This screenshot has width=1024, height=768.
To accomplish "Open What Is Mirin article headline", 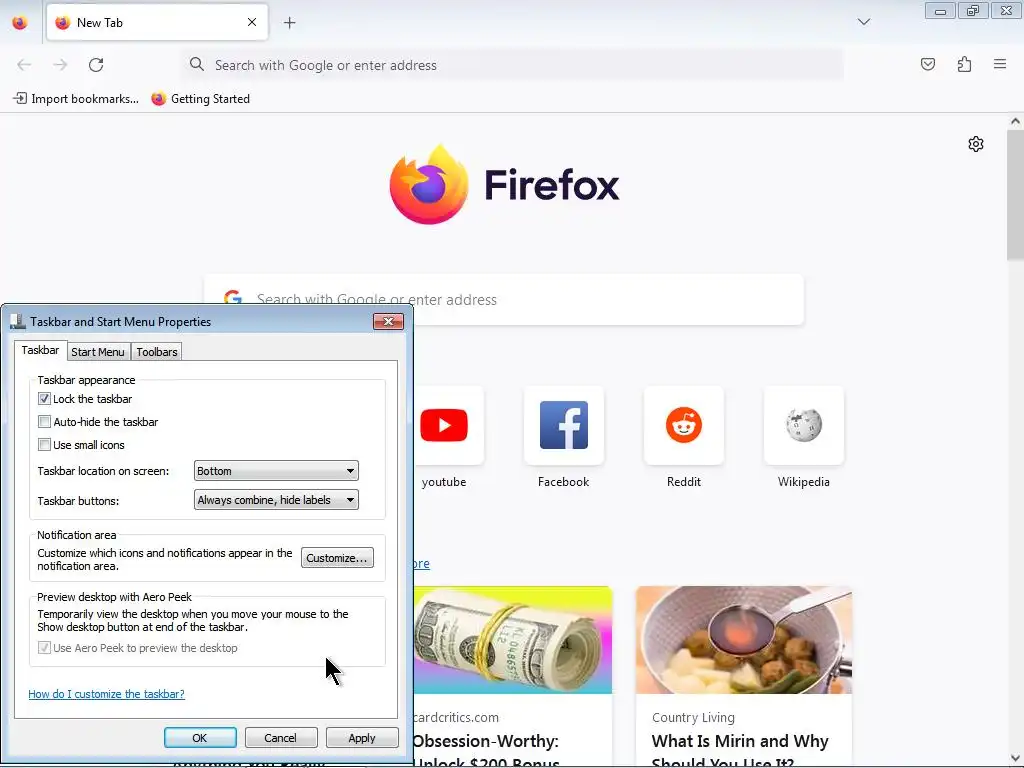I will pyautogui.click(x=740, y=751).
